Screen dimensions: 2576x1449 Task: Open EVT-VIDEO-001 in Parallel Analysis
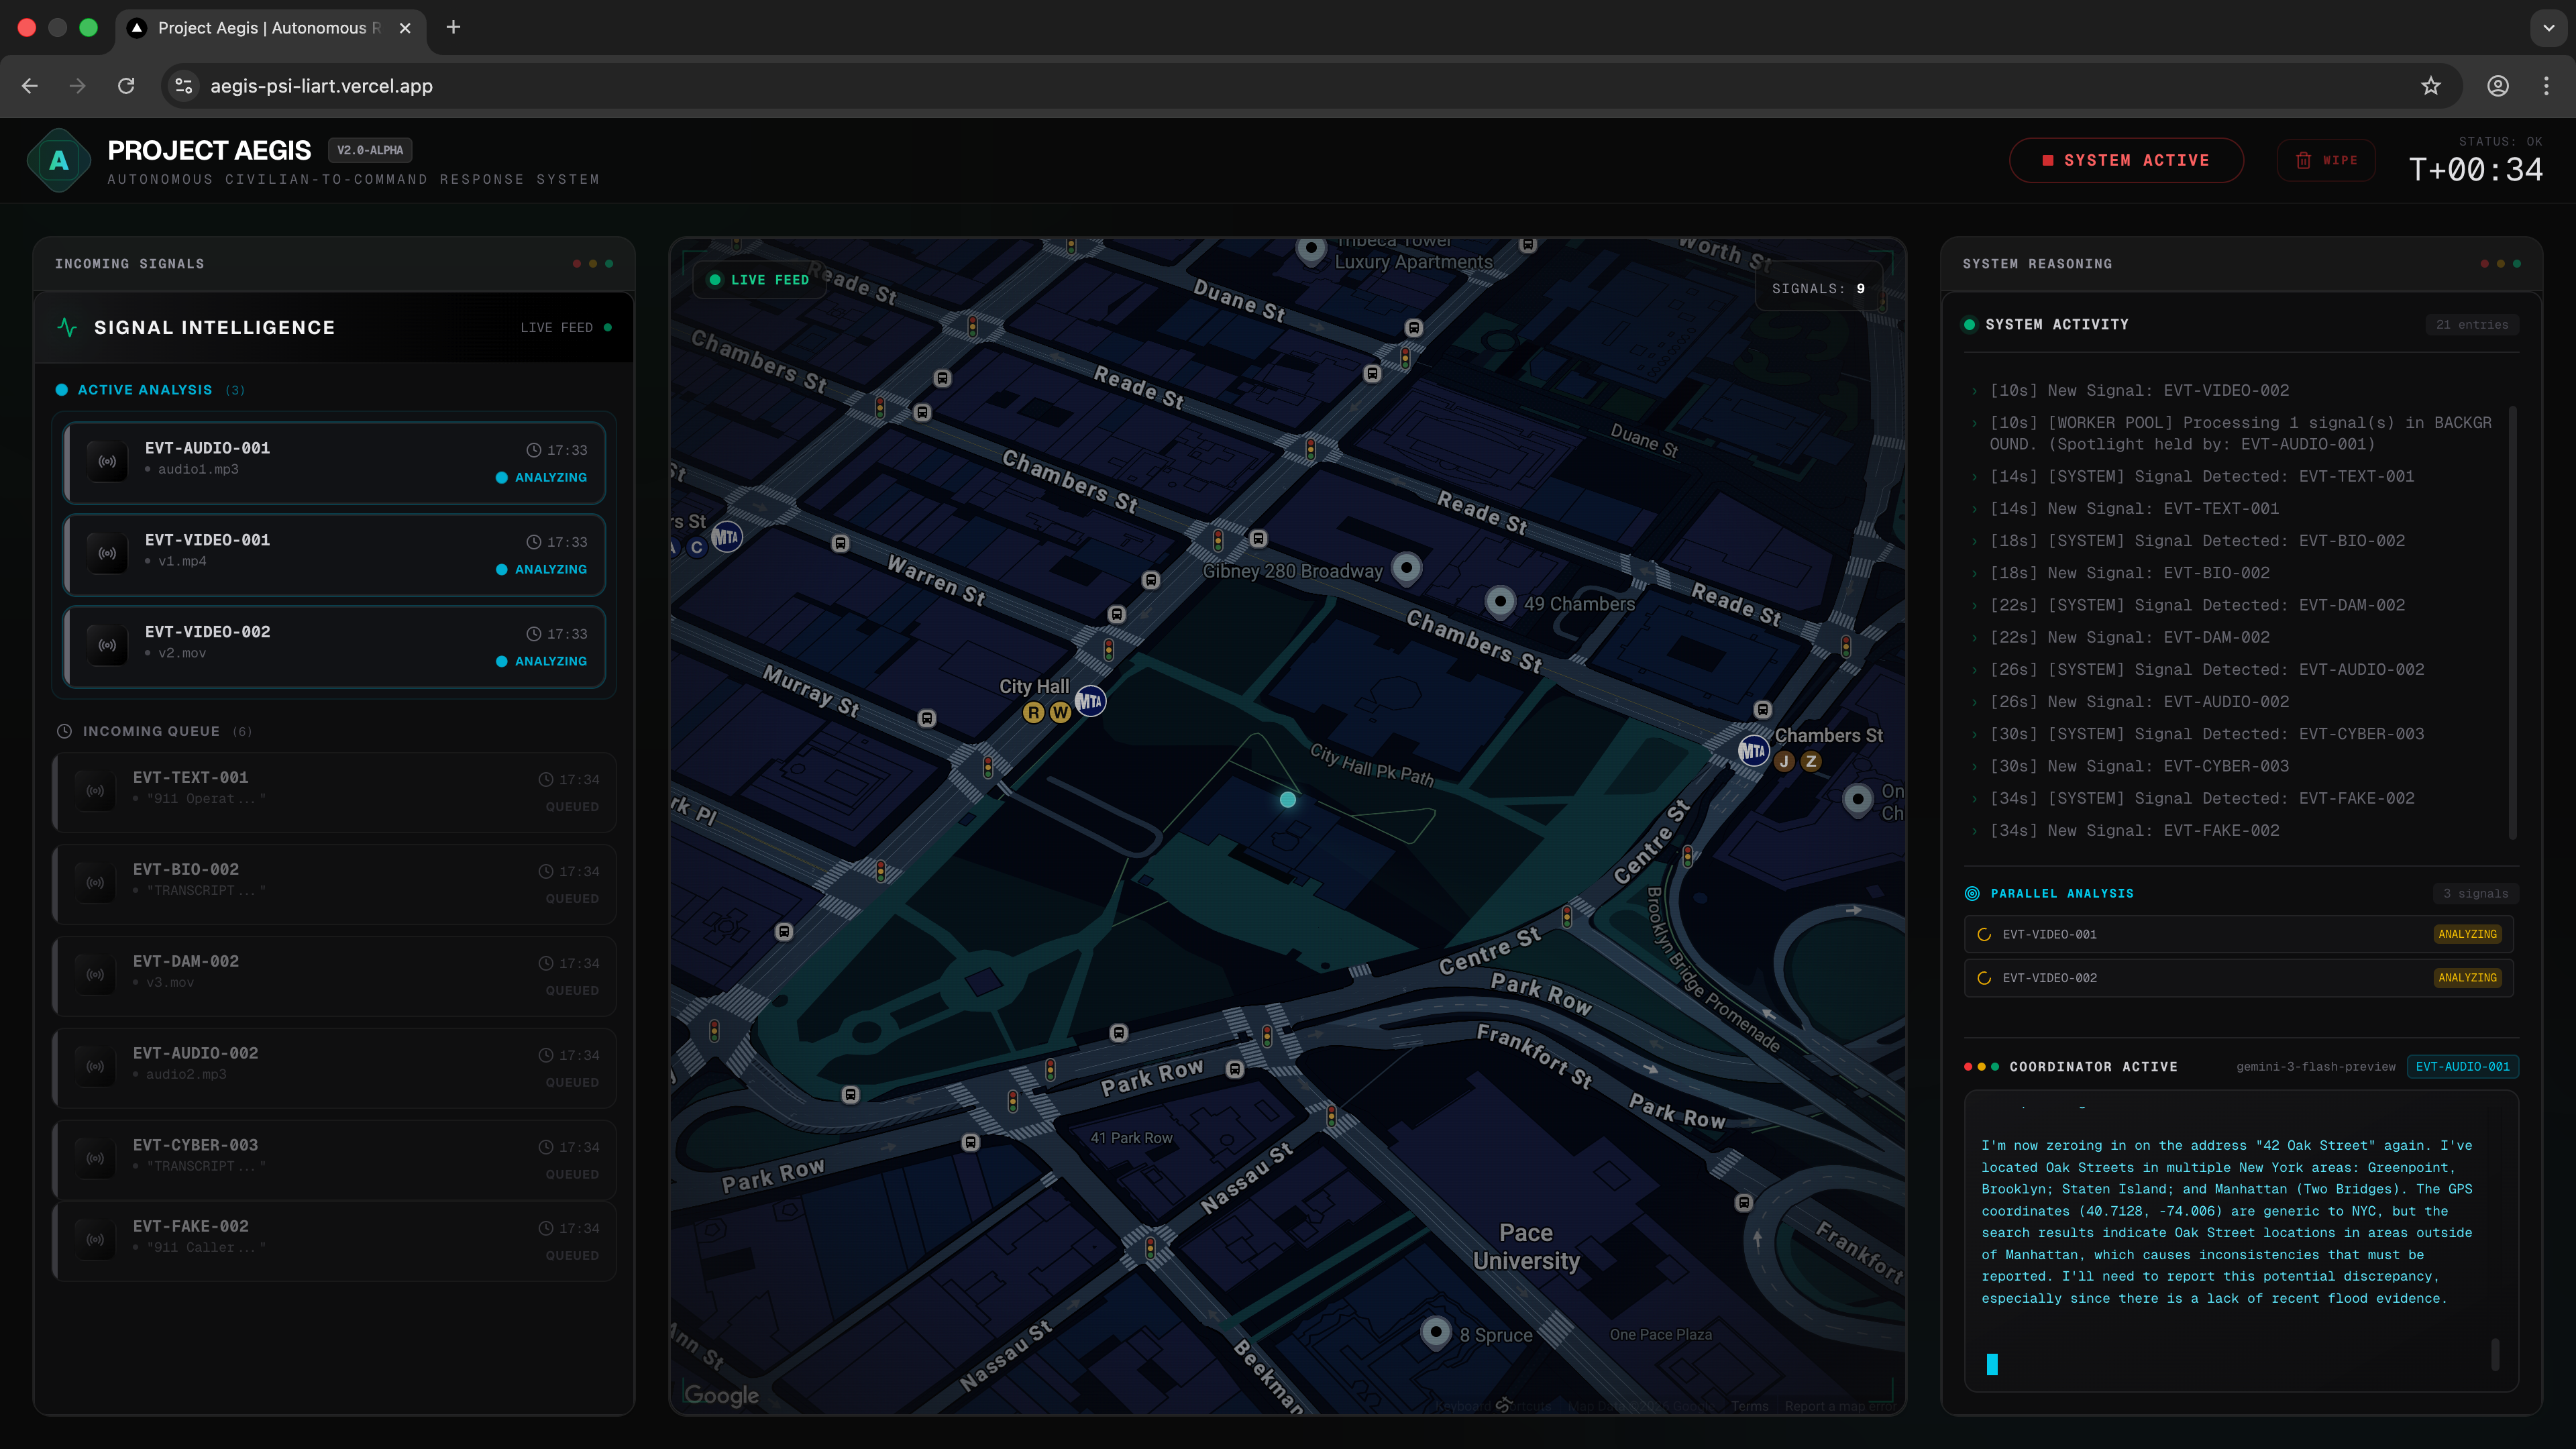(x=2238, y=934)
